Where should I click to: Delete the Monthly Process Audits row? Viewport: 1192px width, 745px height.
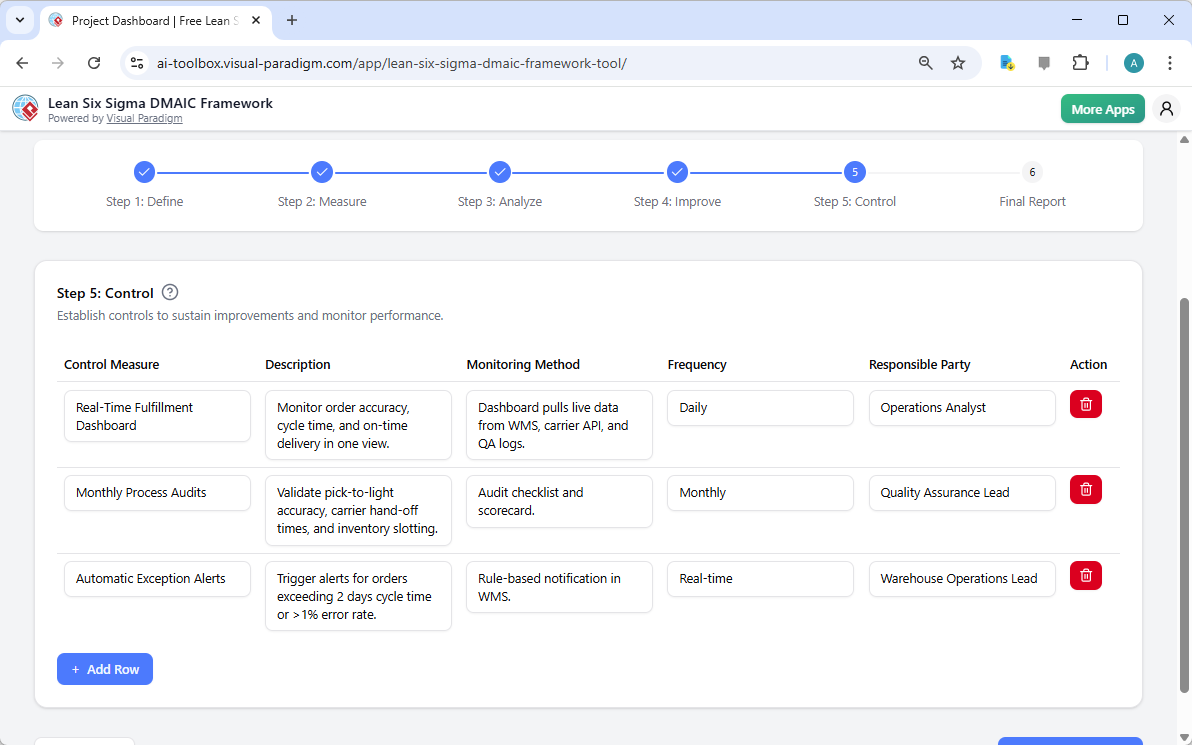click(1085, 489)
